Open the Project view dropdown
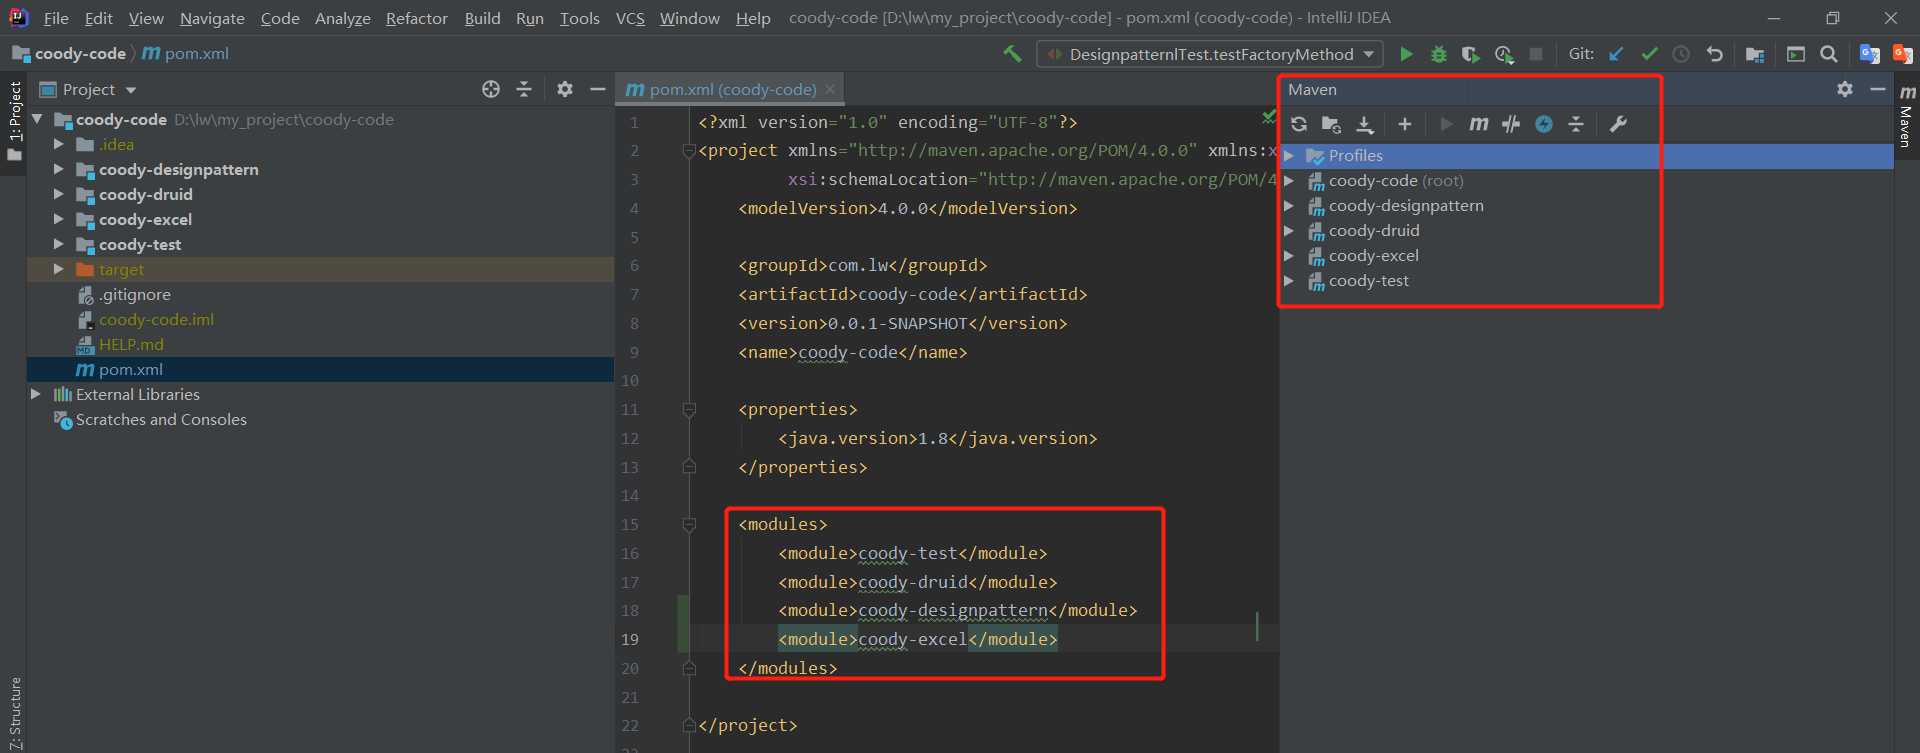The height and width of the screenshot is (753, 1920). (88, 90)
